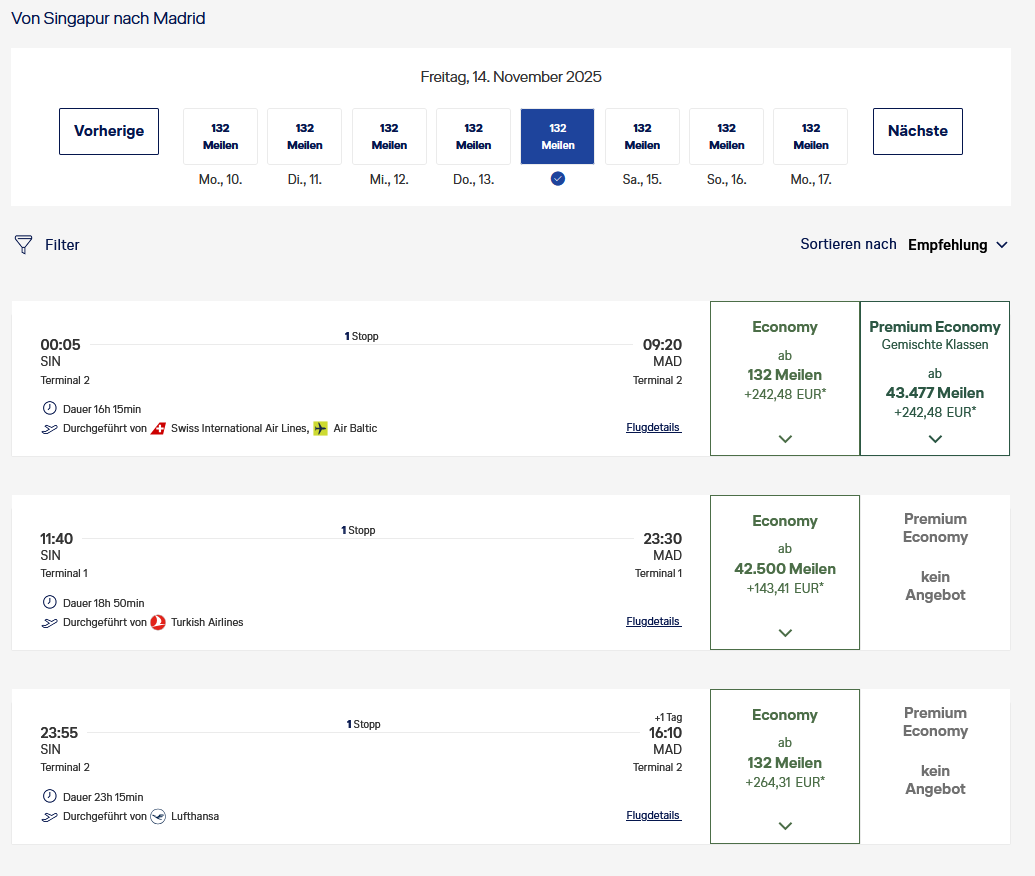1035x876 pixels.
Task: Open the Sortieren nach Empfehlung dropdown
Action: click(957, 245)
